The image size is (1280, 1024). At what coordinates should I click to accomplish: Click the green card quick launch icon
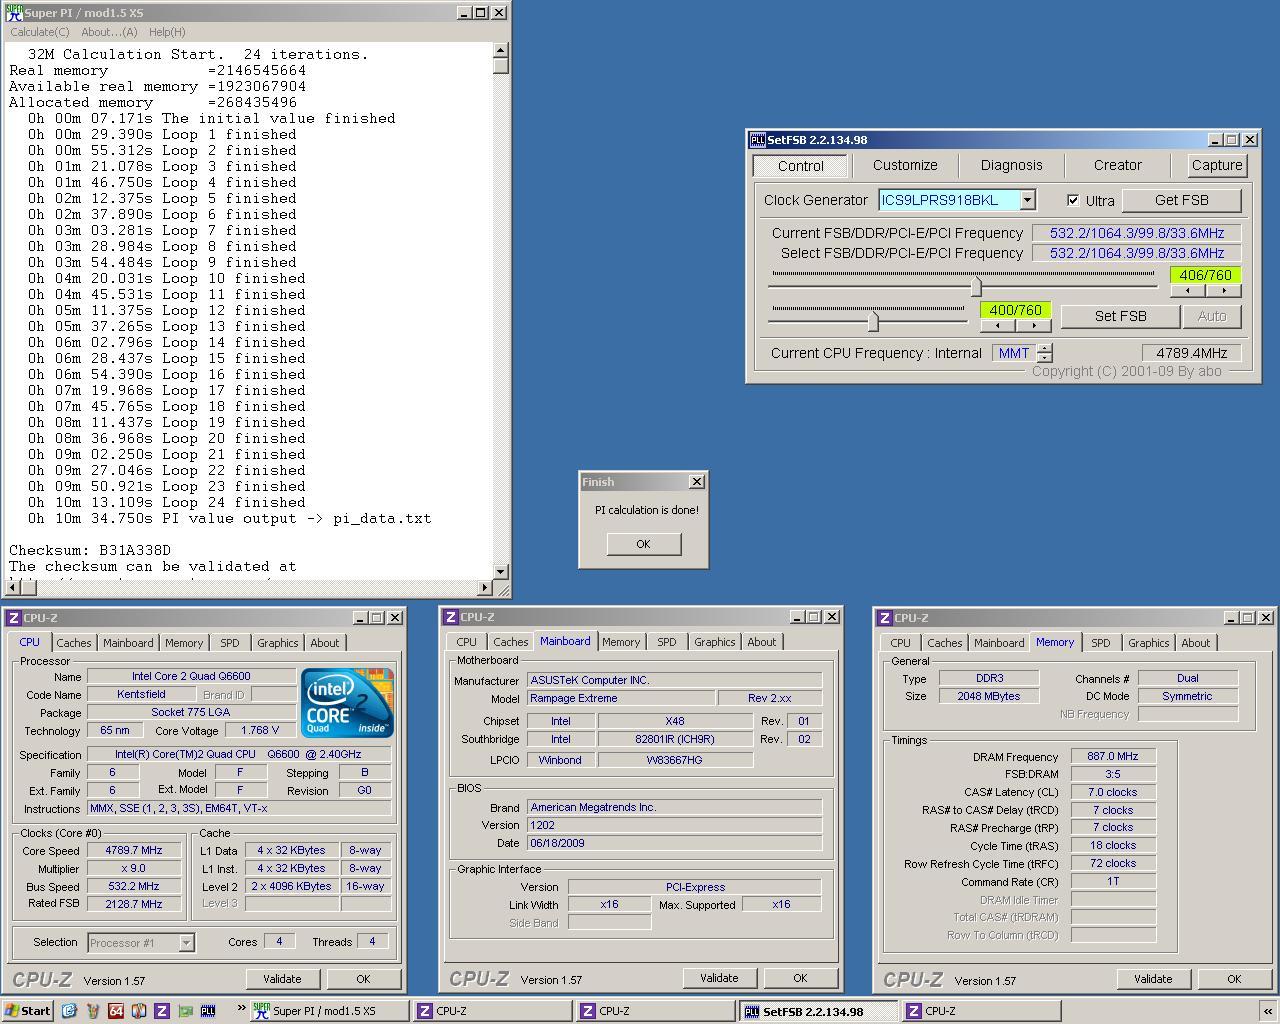pos(185,1011)
